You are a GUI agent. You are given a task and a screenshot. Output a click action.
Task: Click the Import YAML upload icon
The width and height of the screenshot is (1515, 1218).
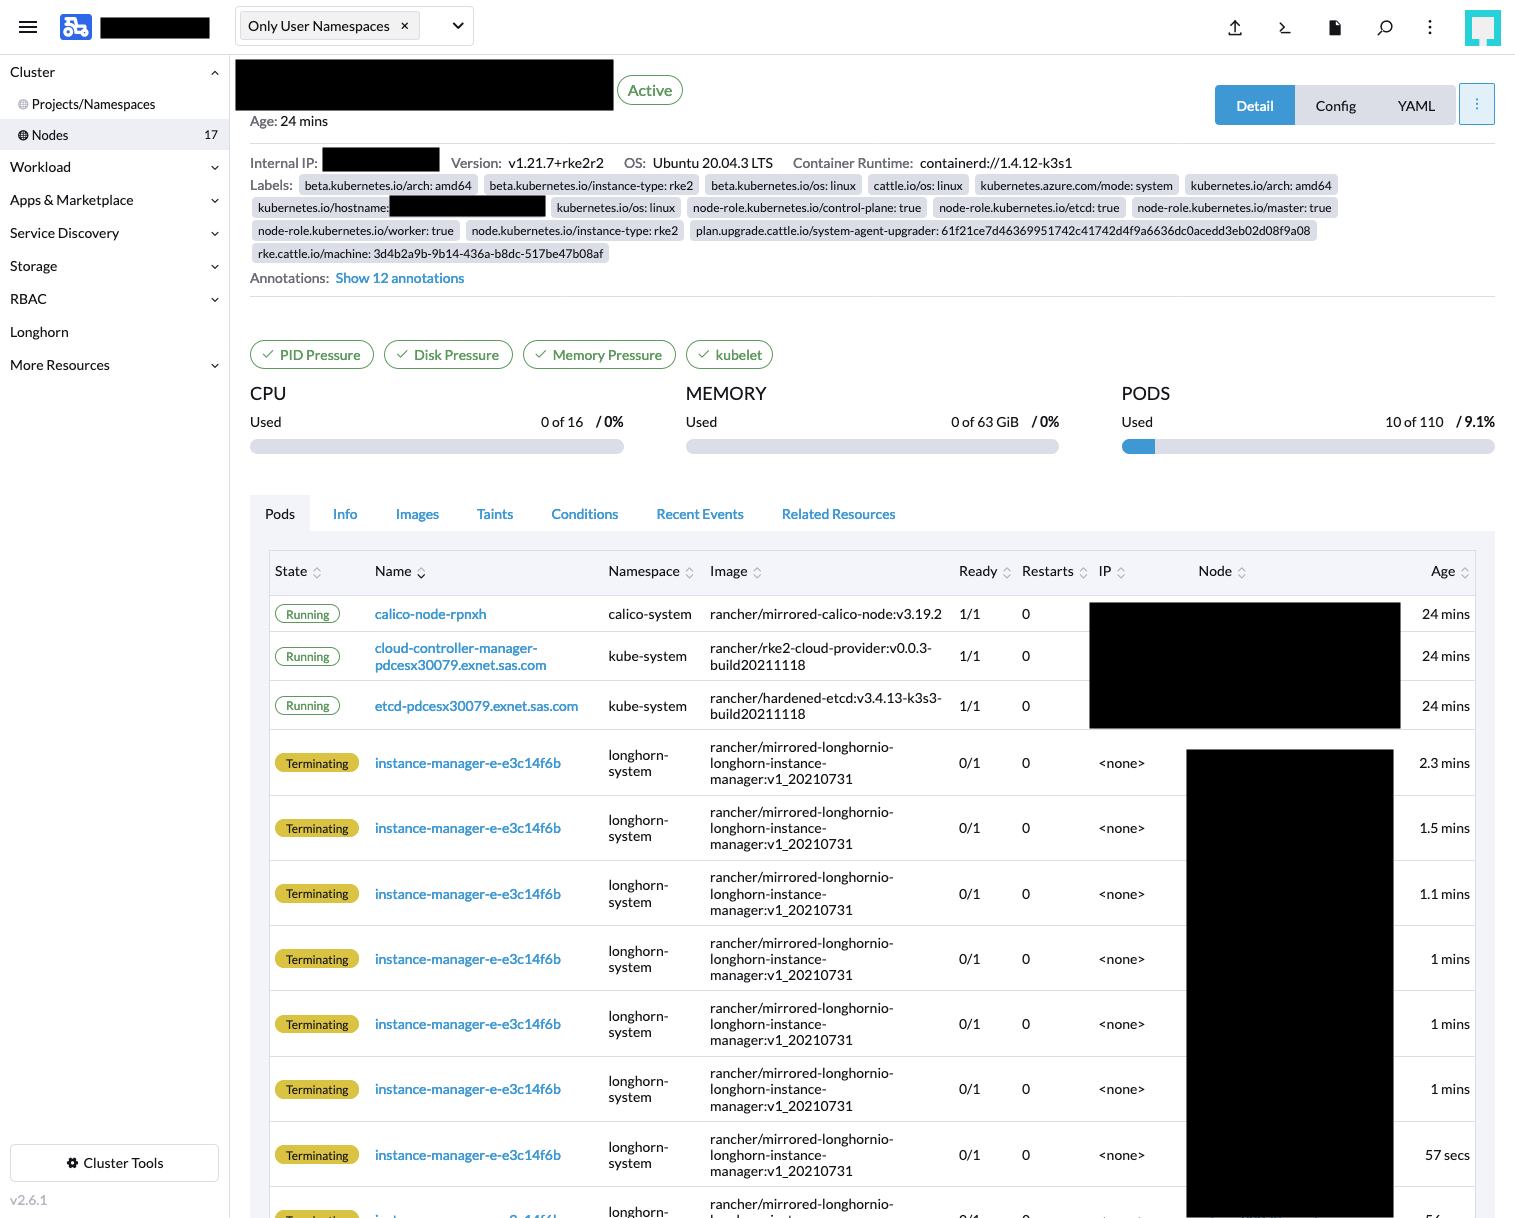pos(1235,28)
